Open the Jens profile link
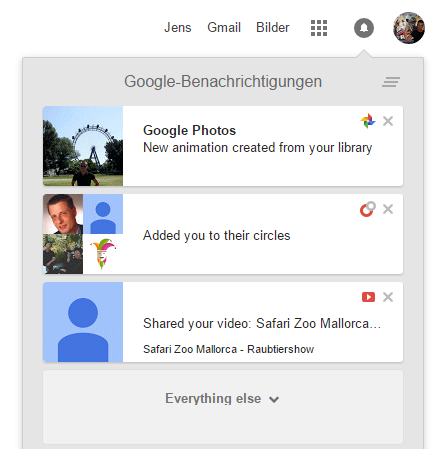Viewport: 440px width, 449px height. pyautogui.click(x=178, y=27)
